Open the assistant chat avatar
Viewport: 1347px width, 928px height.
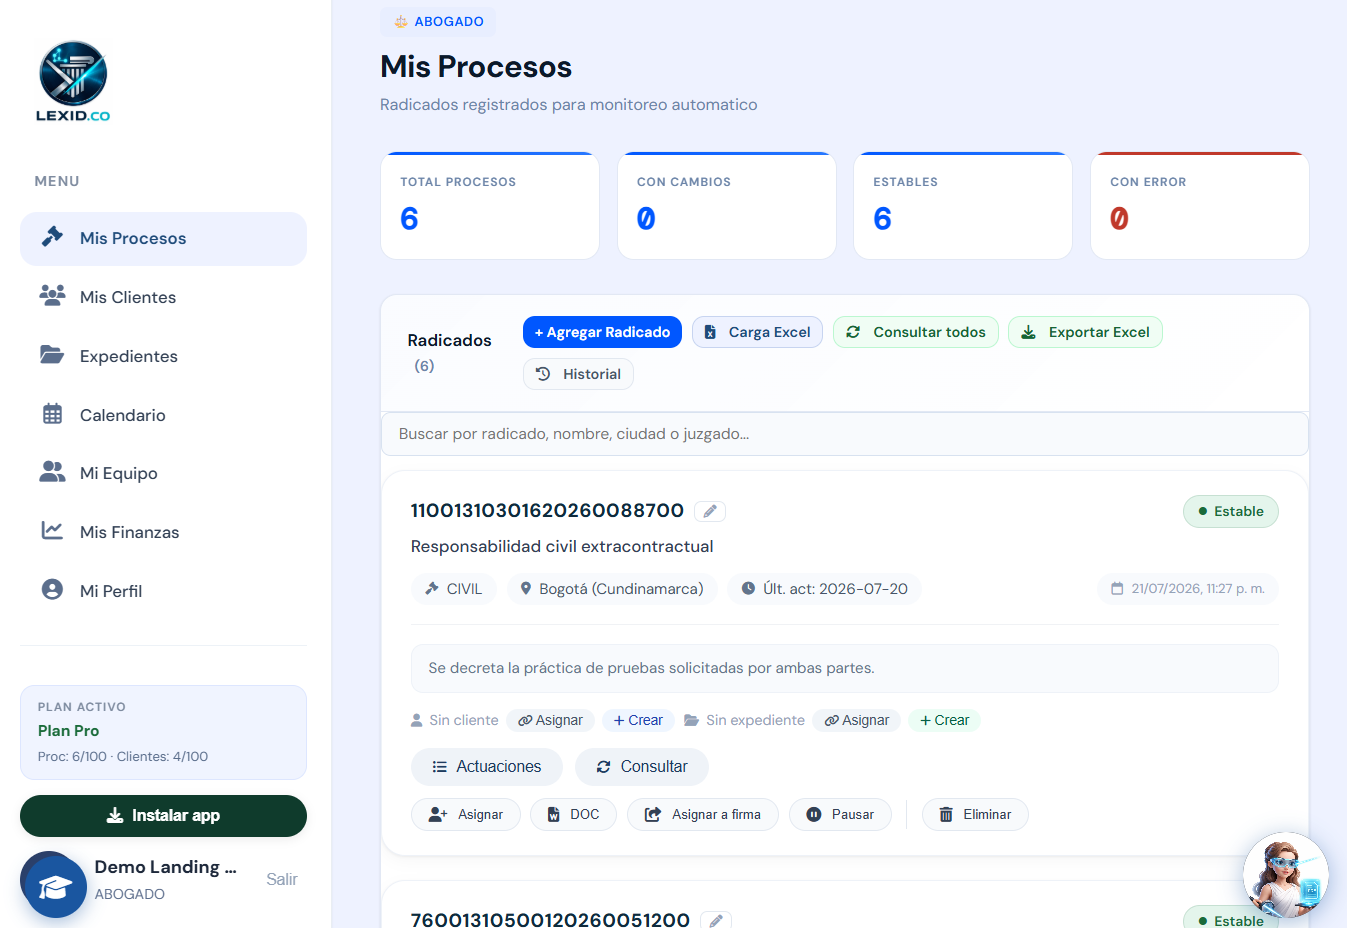click(1286, 875)
